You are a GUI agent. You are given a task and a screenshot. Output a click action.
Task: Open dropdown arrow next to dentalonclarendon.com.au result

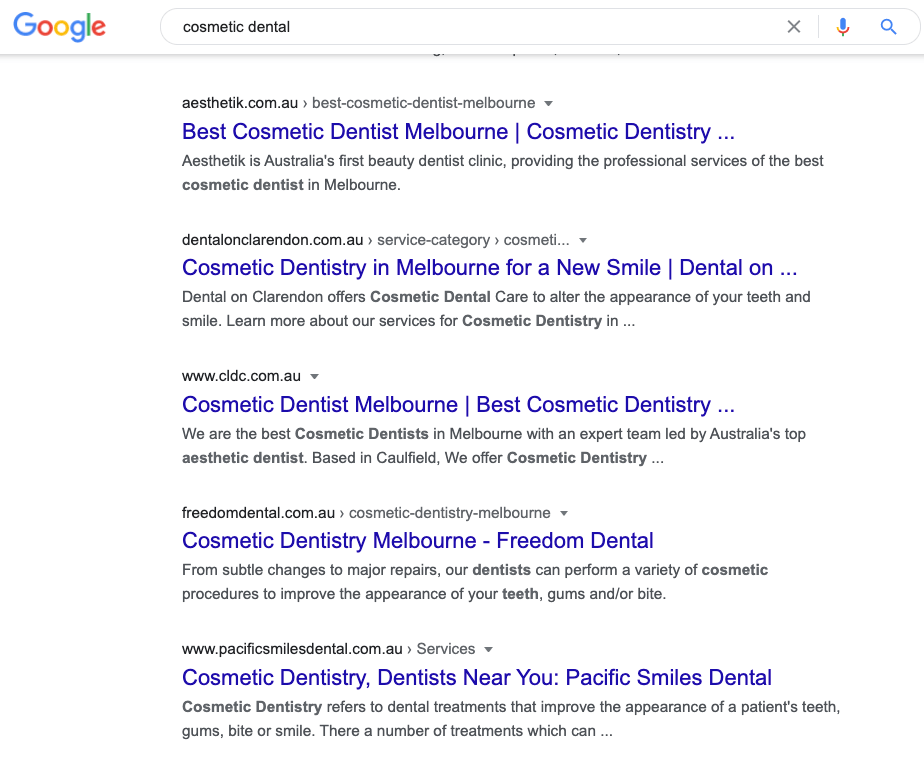point(583,240)
